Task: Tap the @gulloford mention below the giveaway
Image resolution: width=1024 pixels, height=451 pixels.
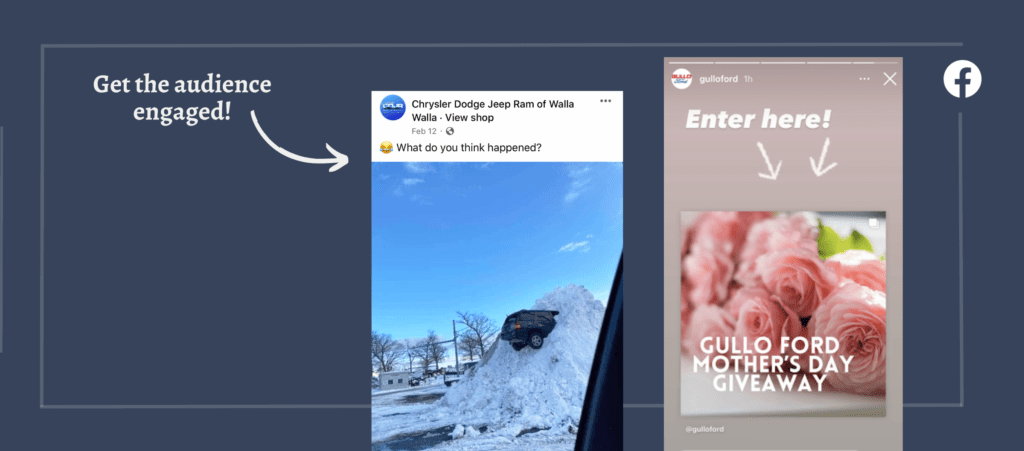Action: (x=705, y=429)
